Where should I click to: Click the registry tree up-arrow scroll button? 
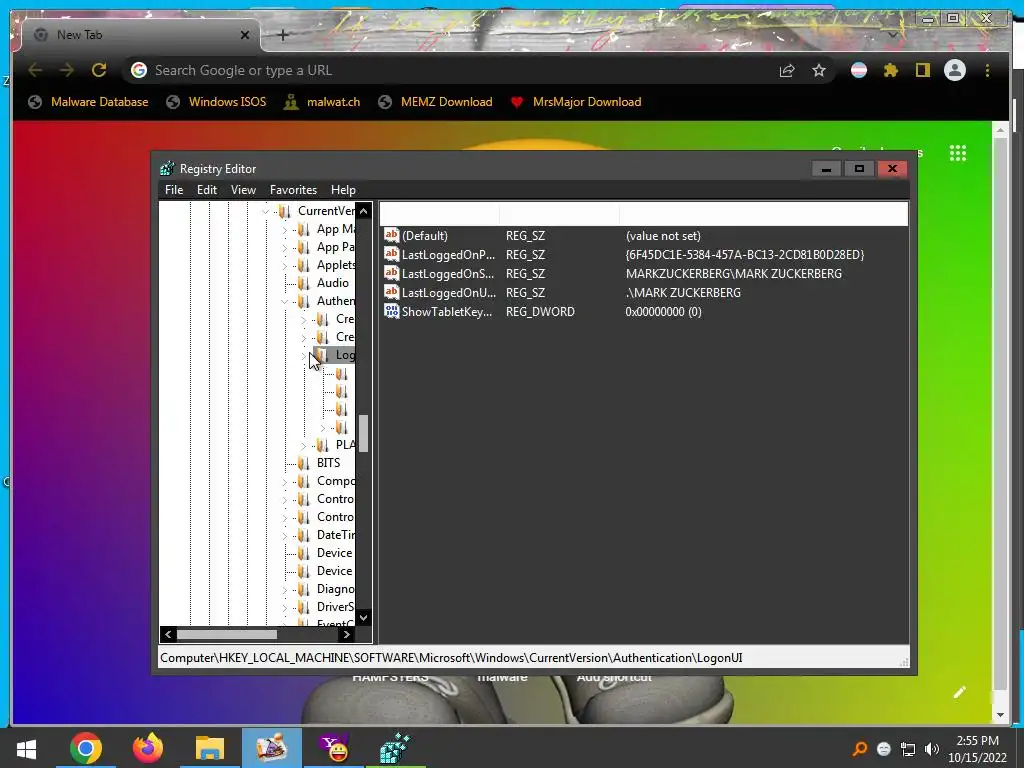(x=364, y=211)
